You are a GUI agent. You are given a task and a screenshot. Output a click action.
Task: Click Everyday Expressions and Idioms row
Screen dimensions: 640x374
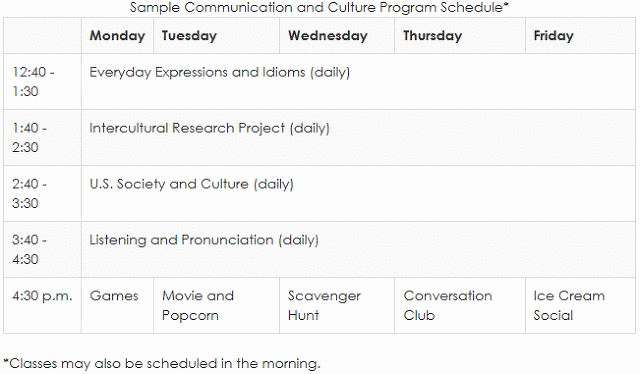[x=358, y=82]
